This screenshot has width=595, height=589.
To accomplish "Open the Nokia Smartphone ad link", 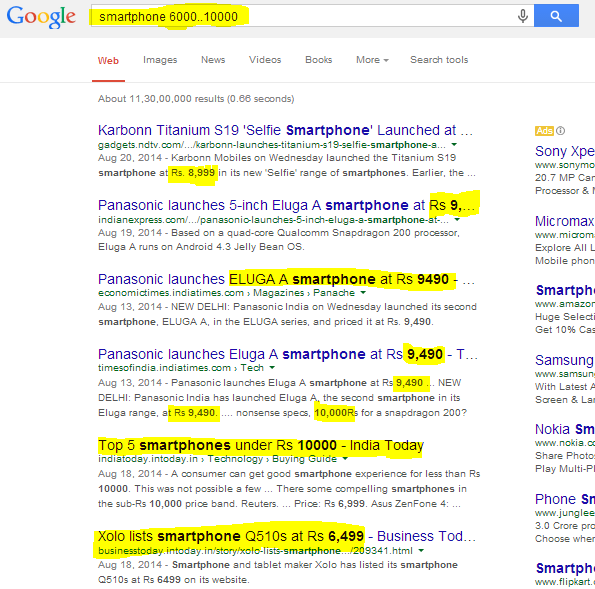I will point(565,429).
